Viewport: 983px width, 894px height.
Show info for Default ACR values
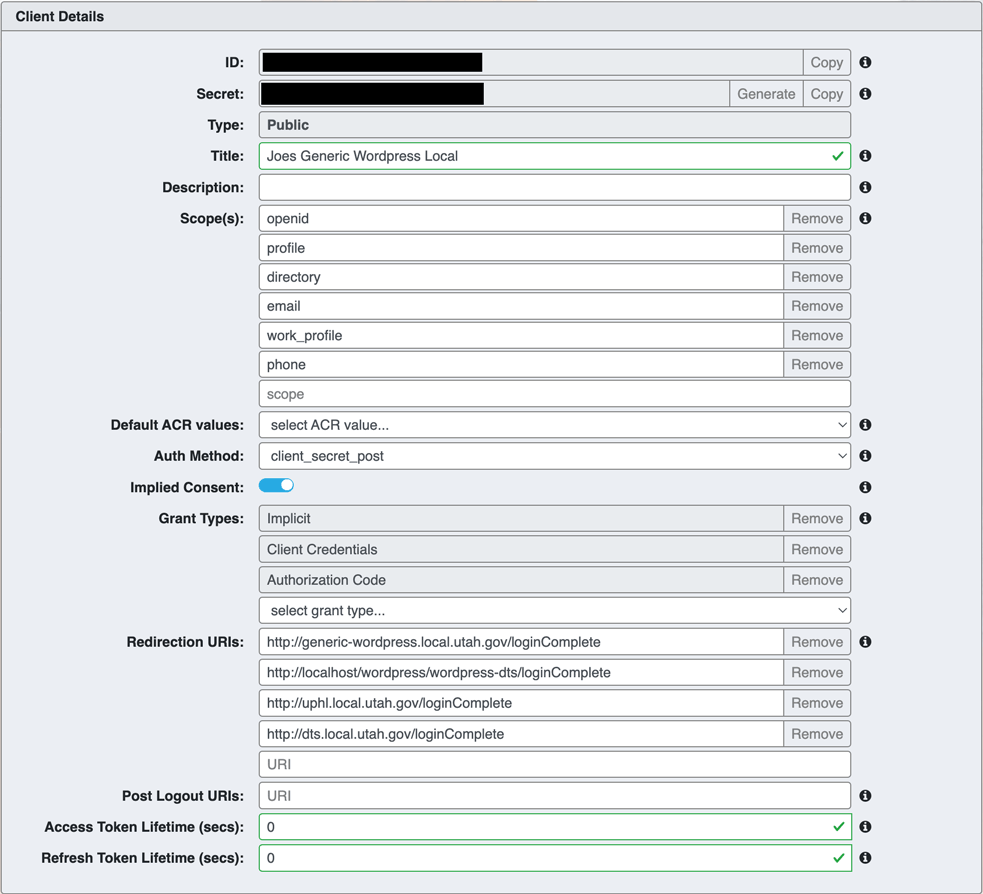point(865,425)
